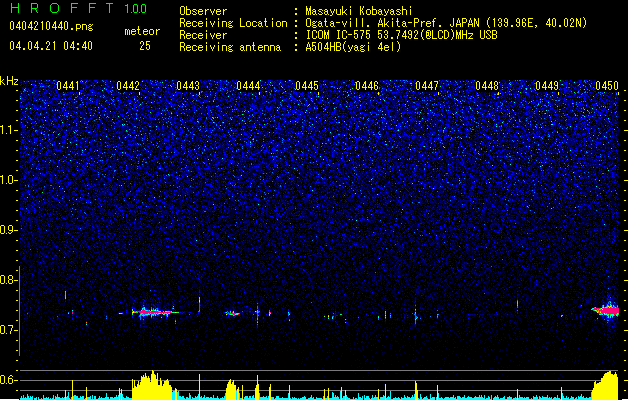Click the 'Observer' field label
The image size is (629, 400).
[203, 11]
